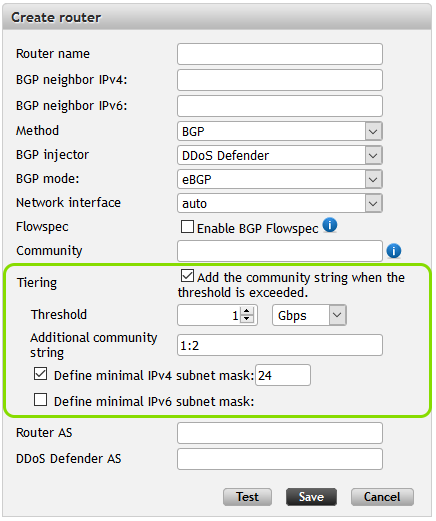
Task: Uncheck Define minimal IPv4 subnet mask
Action: 40,374
